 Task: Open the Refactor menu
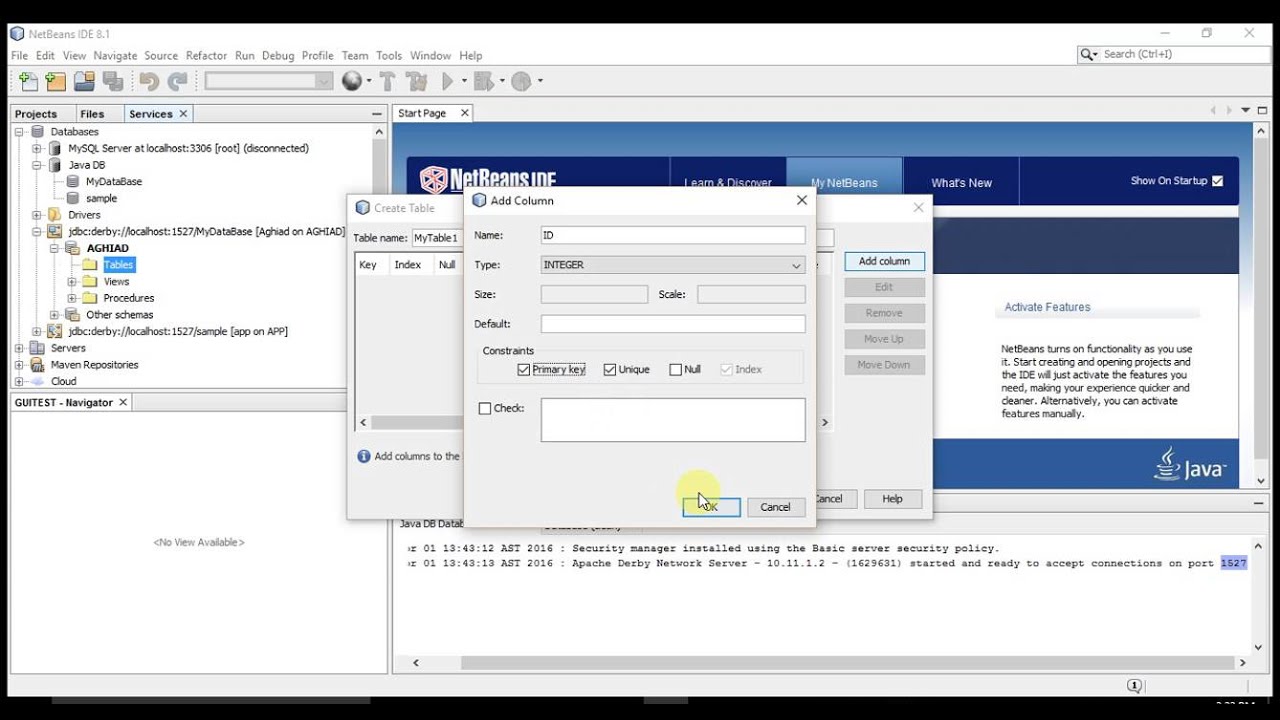206,56
